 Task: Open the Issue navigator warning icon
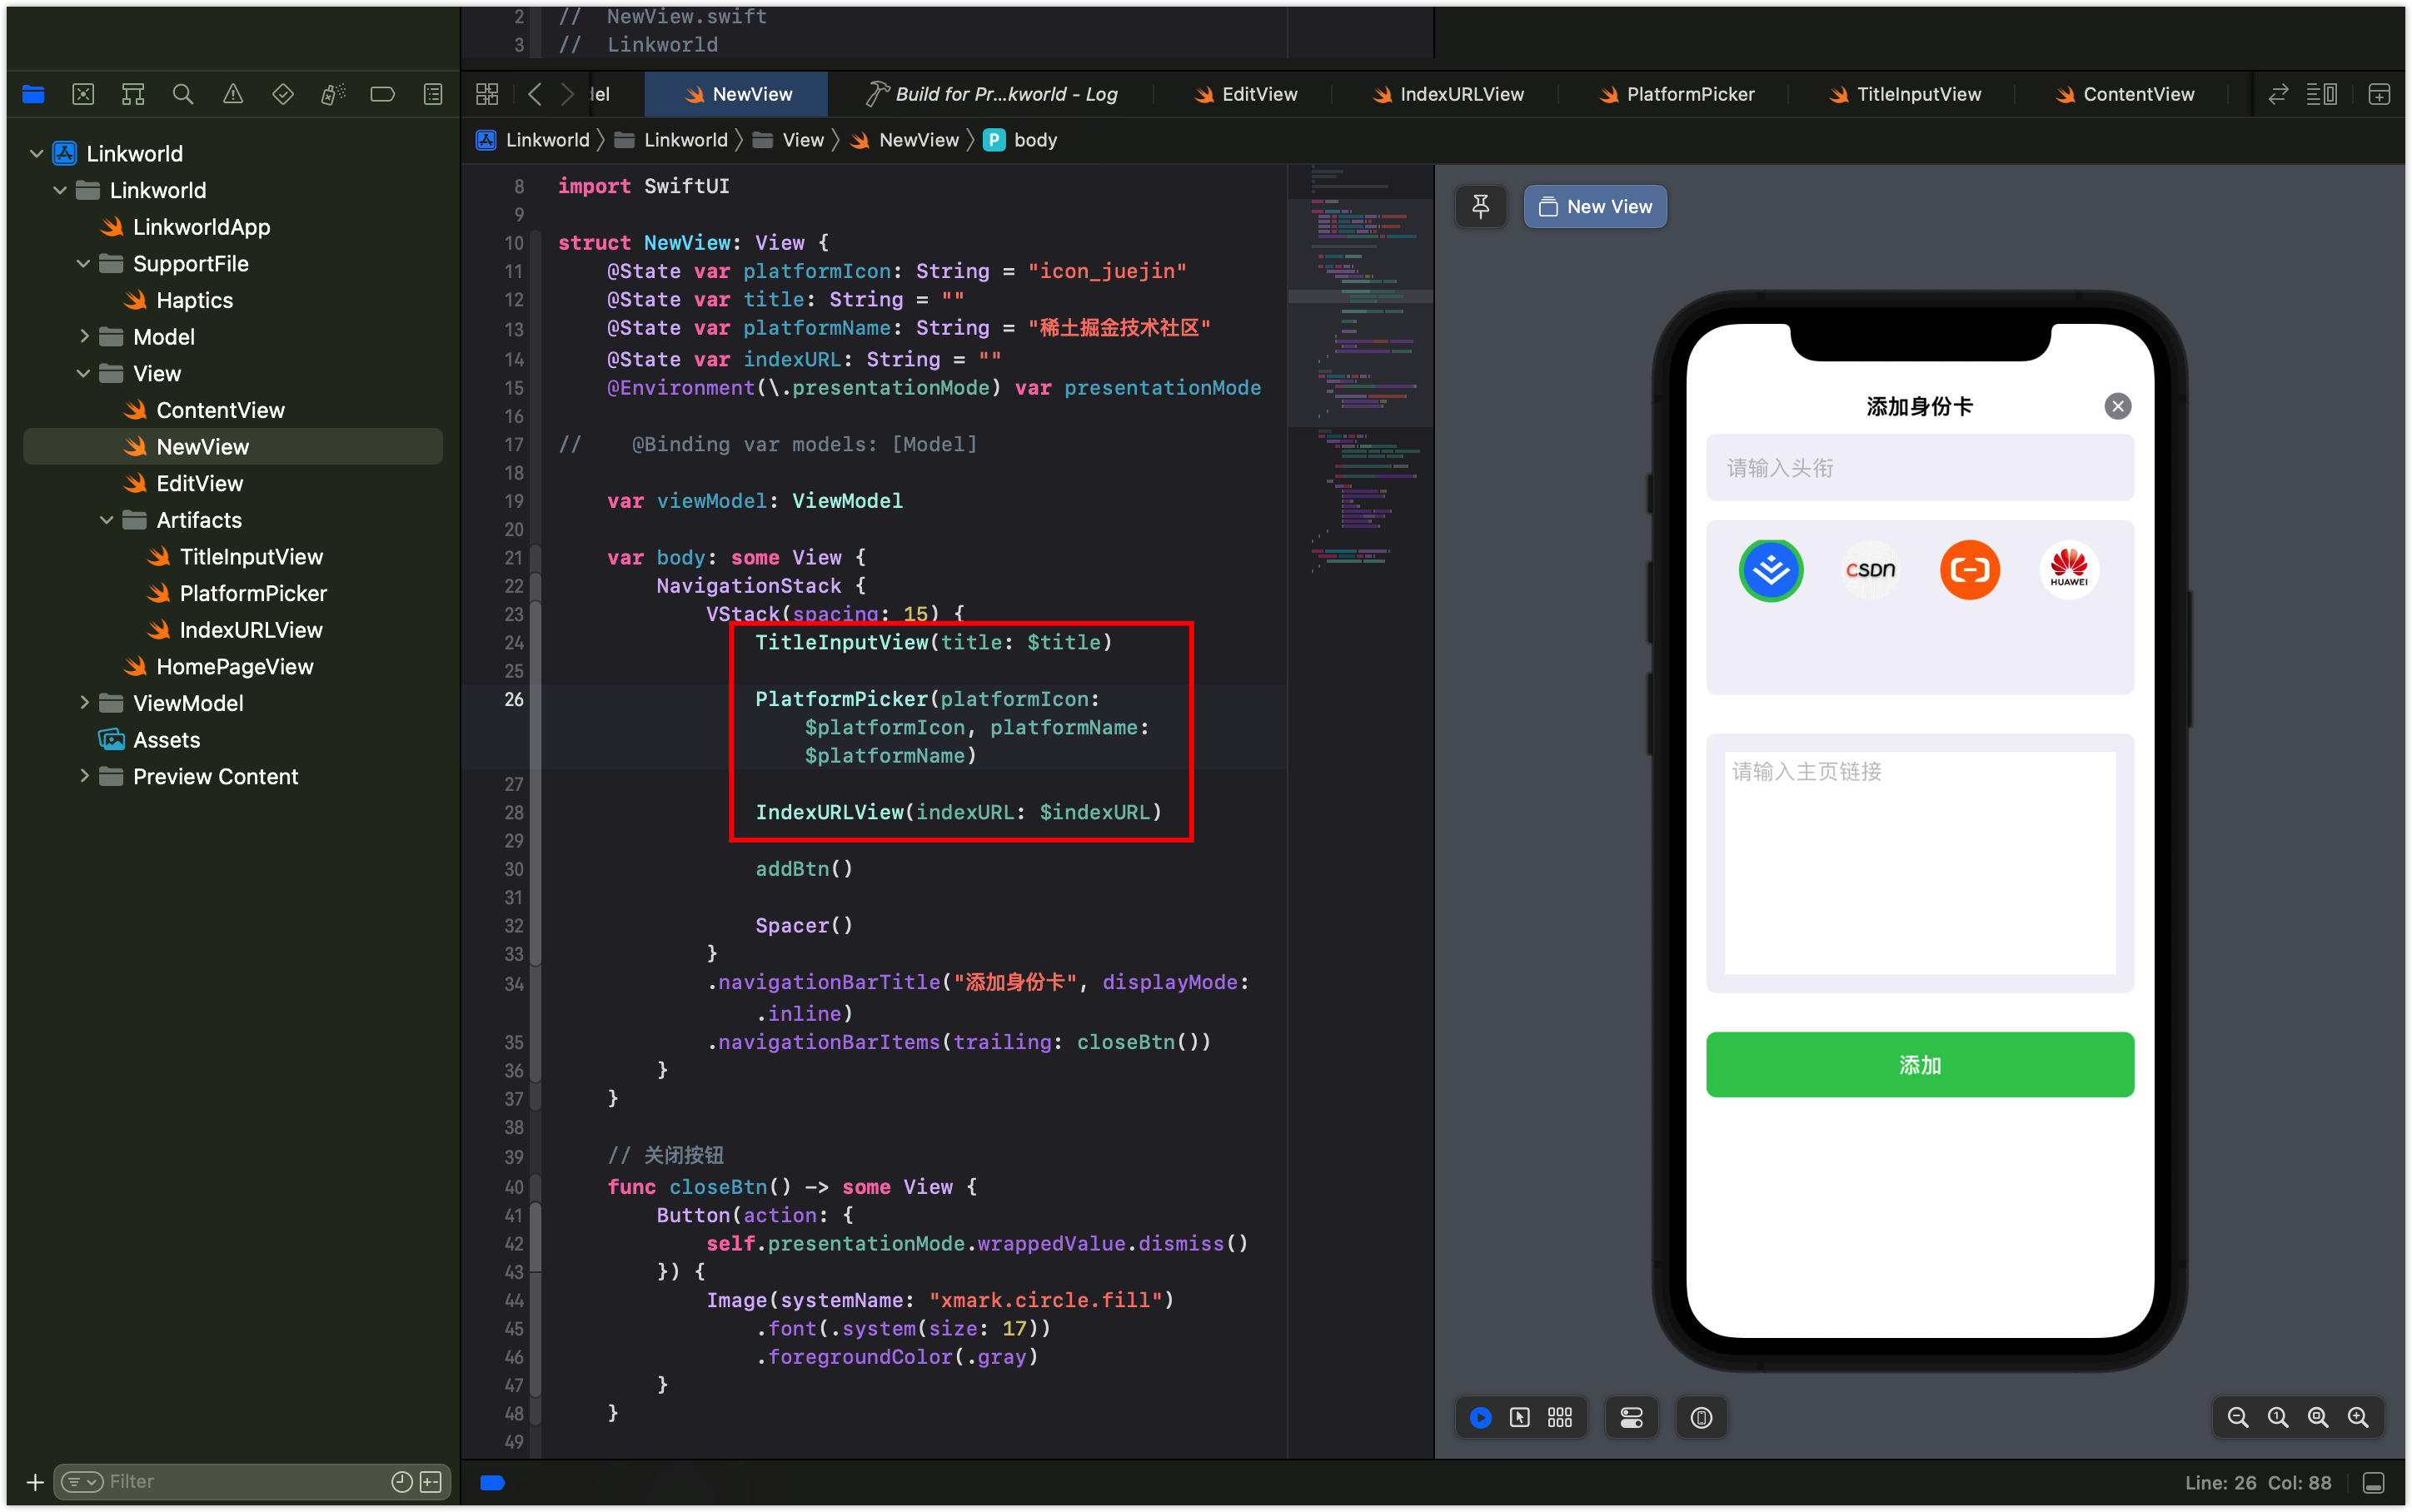pos(232,94)
